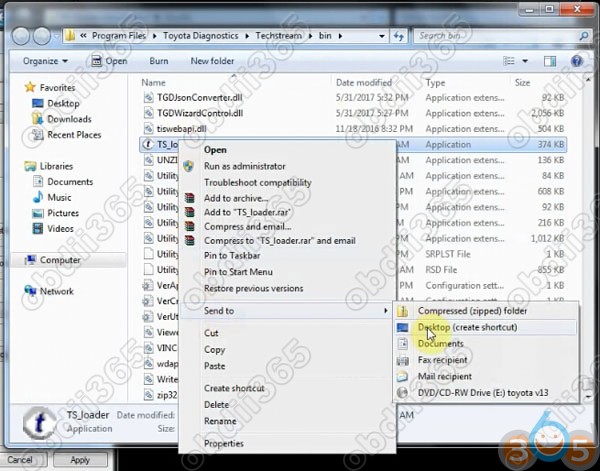600x471 pixels.
Task: Expand path arrow after Techstream
Action: click(x=310, y=36)
